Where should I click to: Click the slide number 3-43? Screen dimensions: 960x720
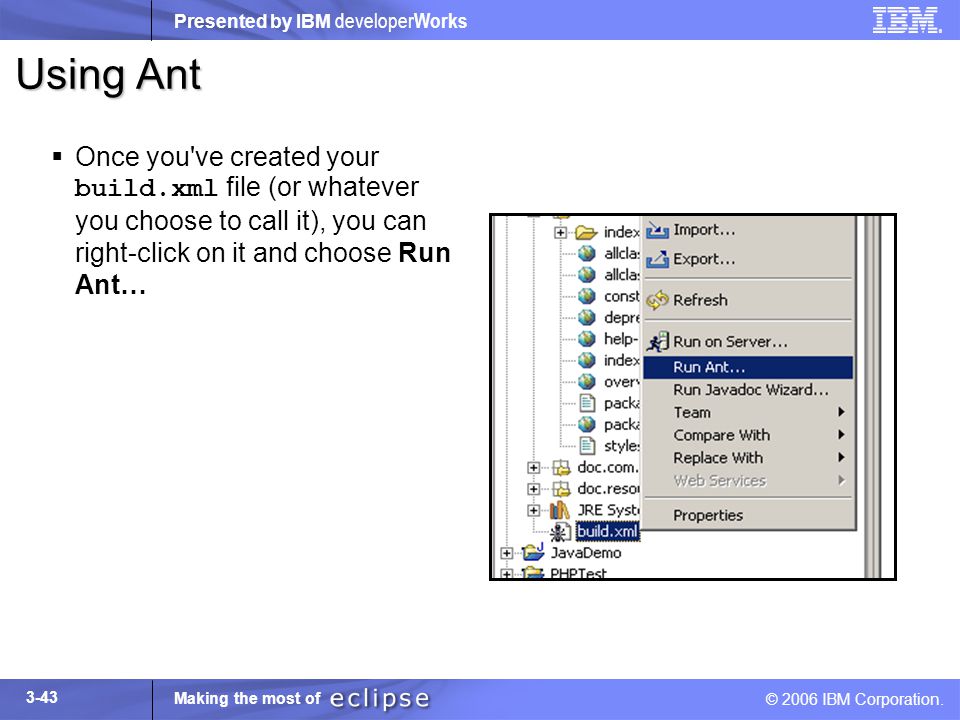[x=42, y=697]
